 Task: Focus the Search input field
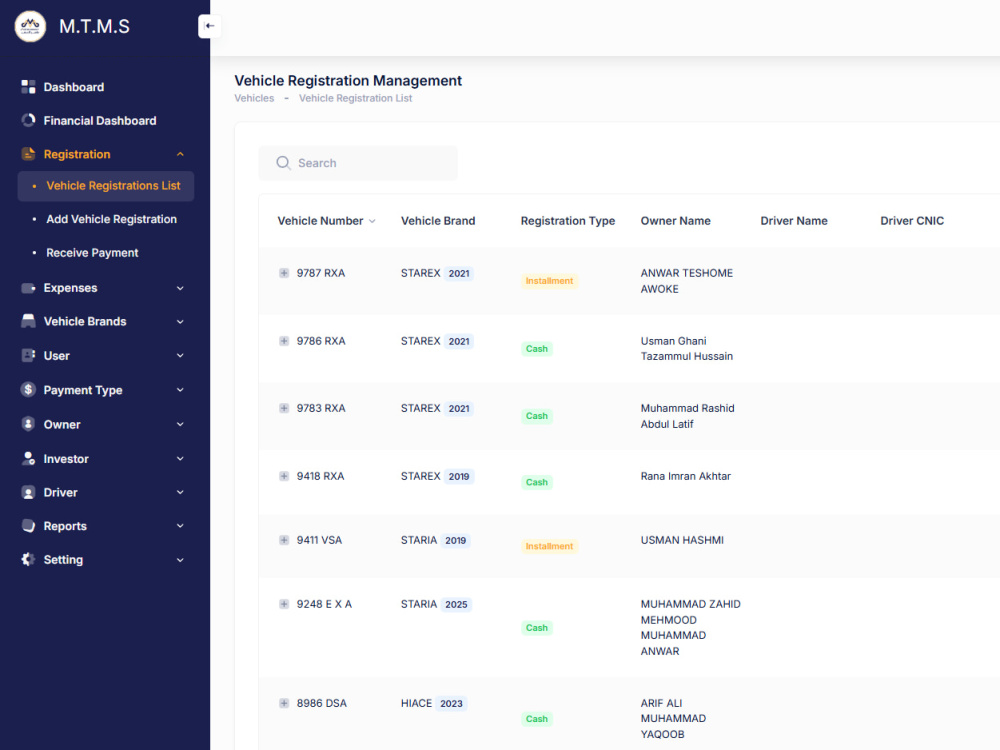tap(358, 163)
